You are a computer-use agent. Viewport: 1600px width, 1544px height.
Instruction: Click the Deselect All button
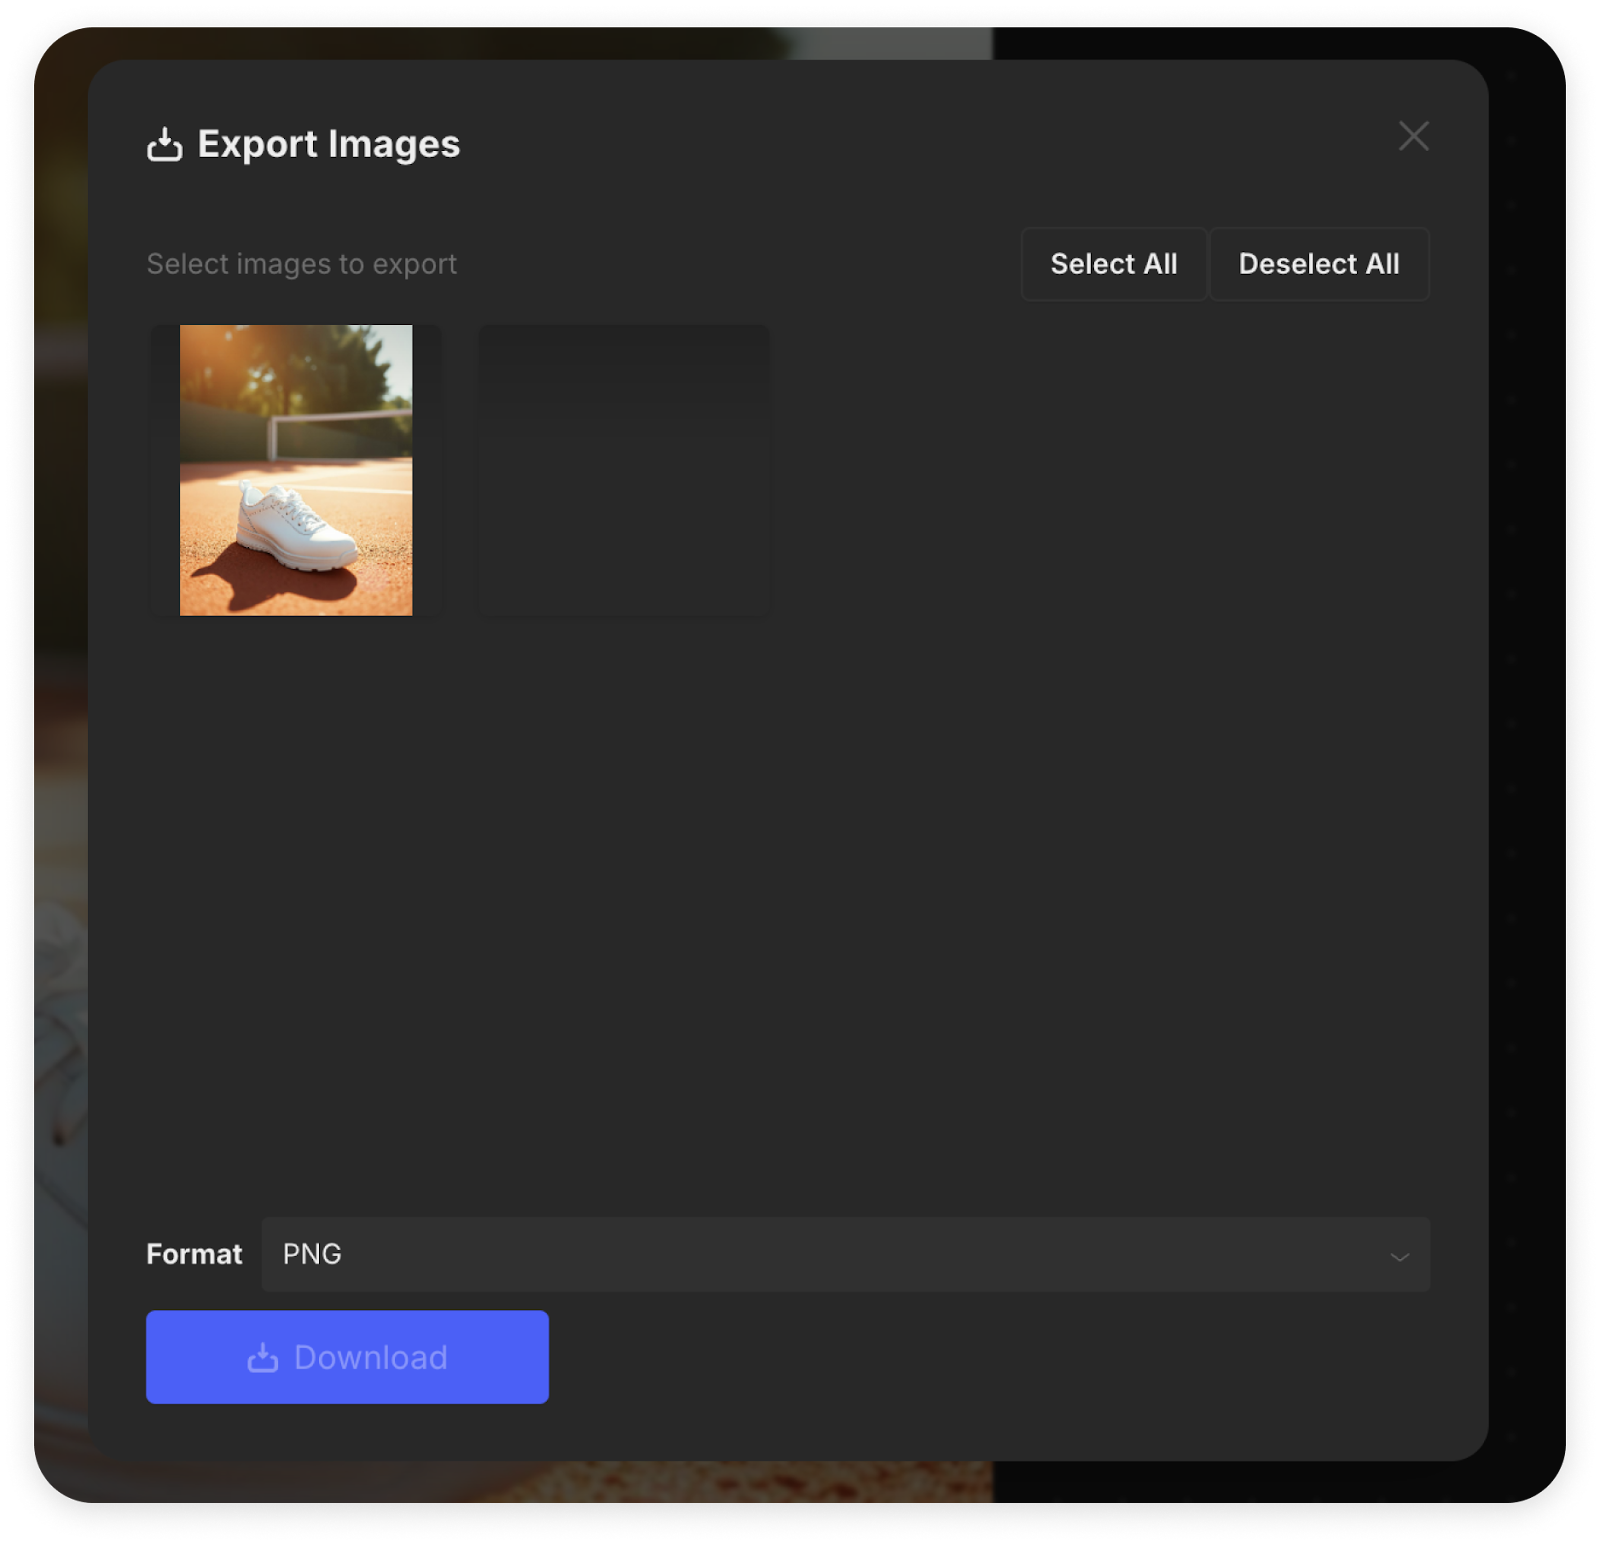1319,264
